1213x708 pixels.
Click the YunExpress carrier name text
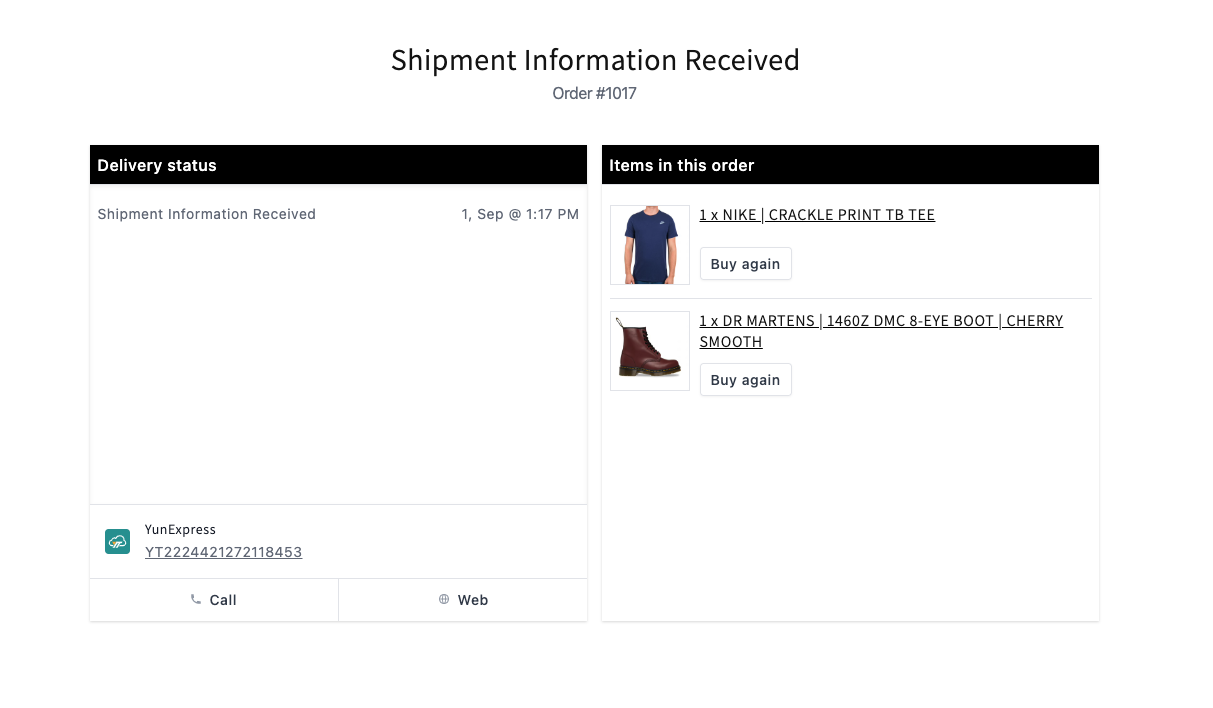(180, 530)
